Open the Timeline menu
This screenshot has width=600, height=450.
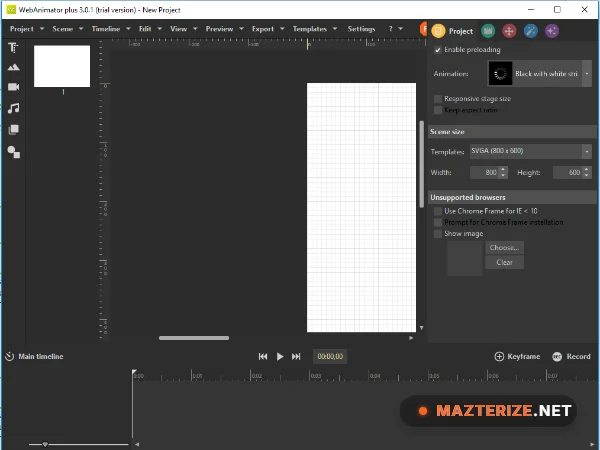pos(111,29)
